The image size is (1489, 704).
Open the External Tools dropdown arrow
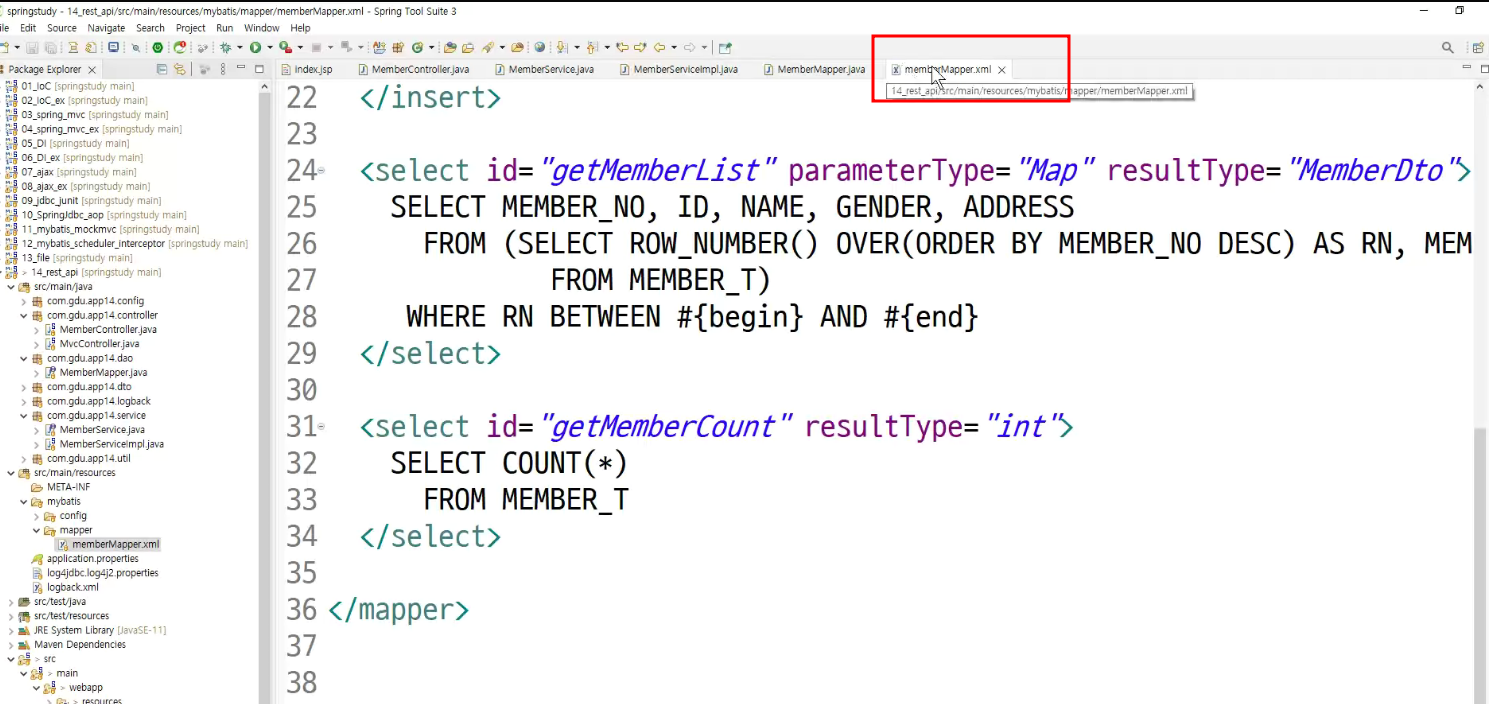[300, 47]
